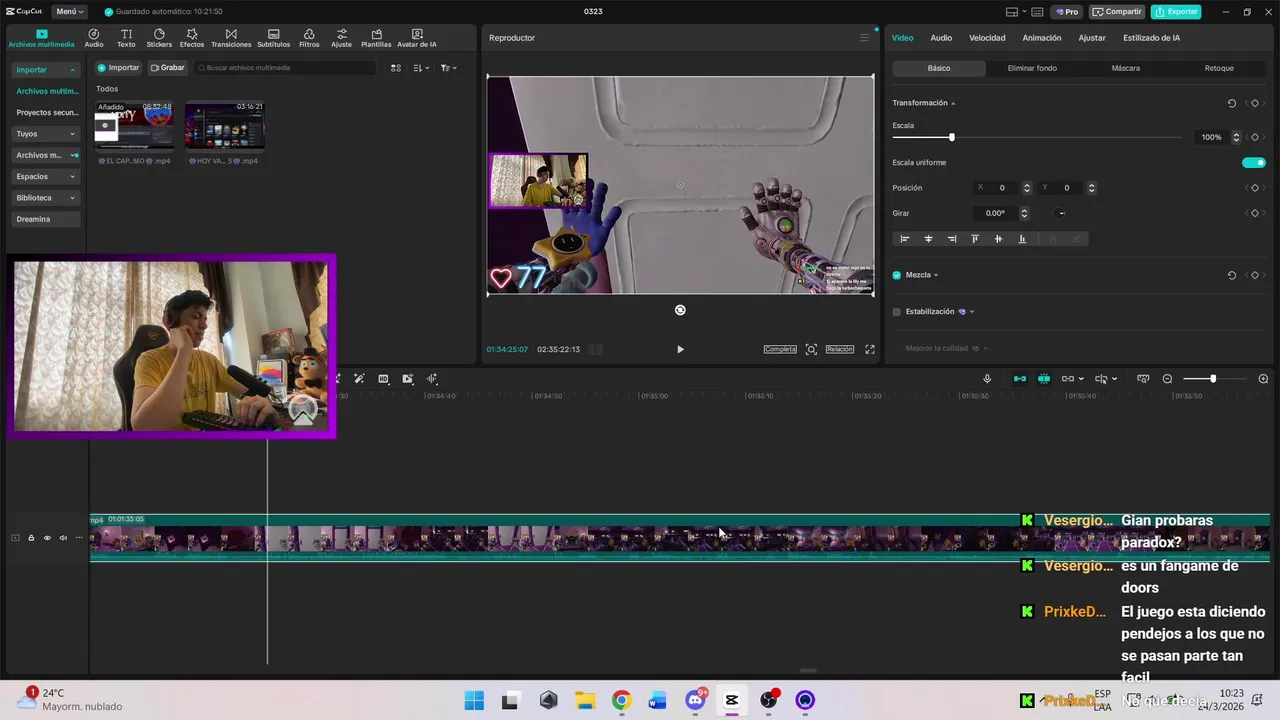Screen dimensions: 1280x720
Task: Open the media filter dropdown
Action: [449, 68]
